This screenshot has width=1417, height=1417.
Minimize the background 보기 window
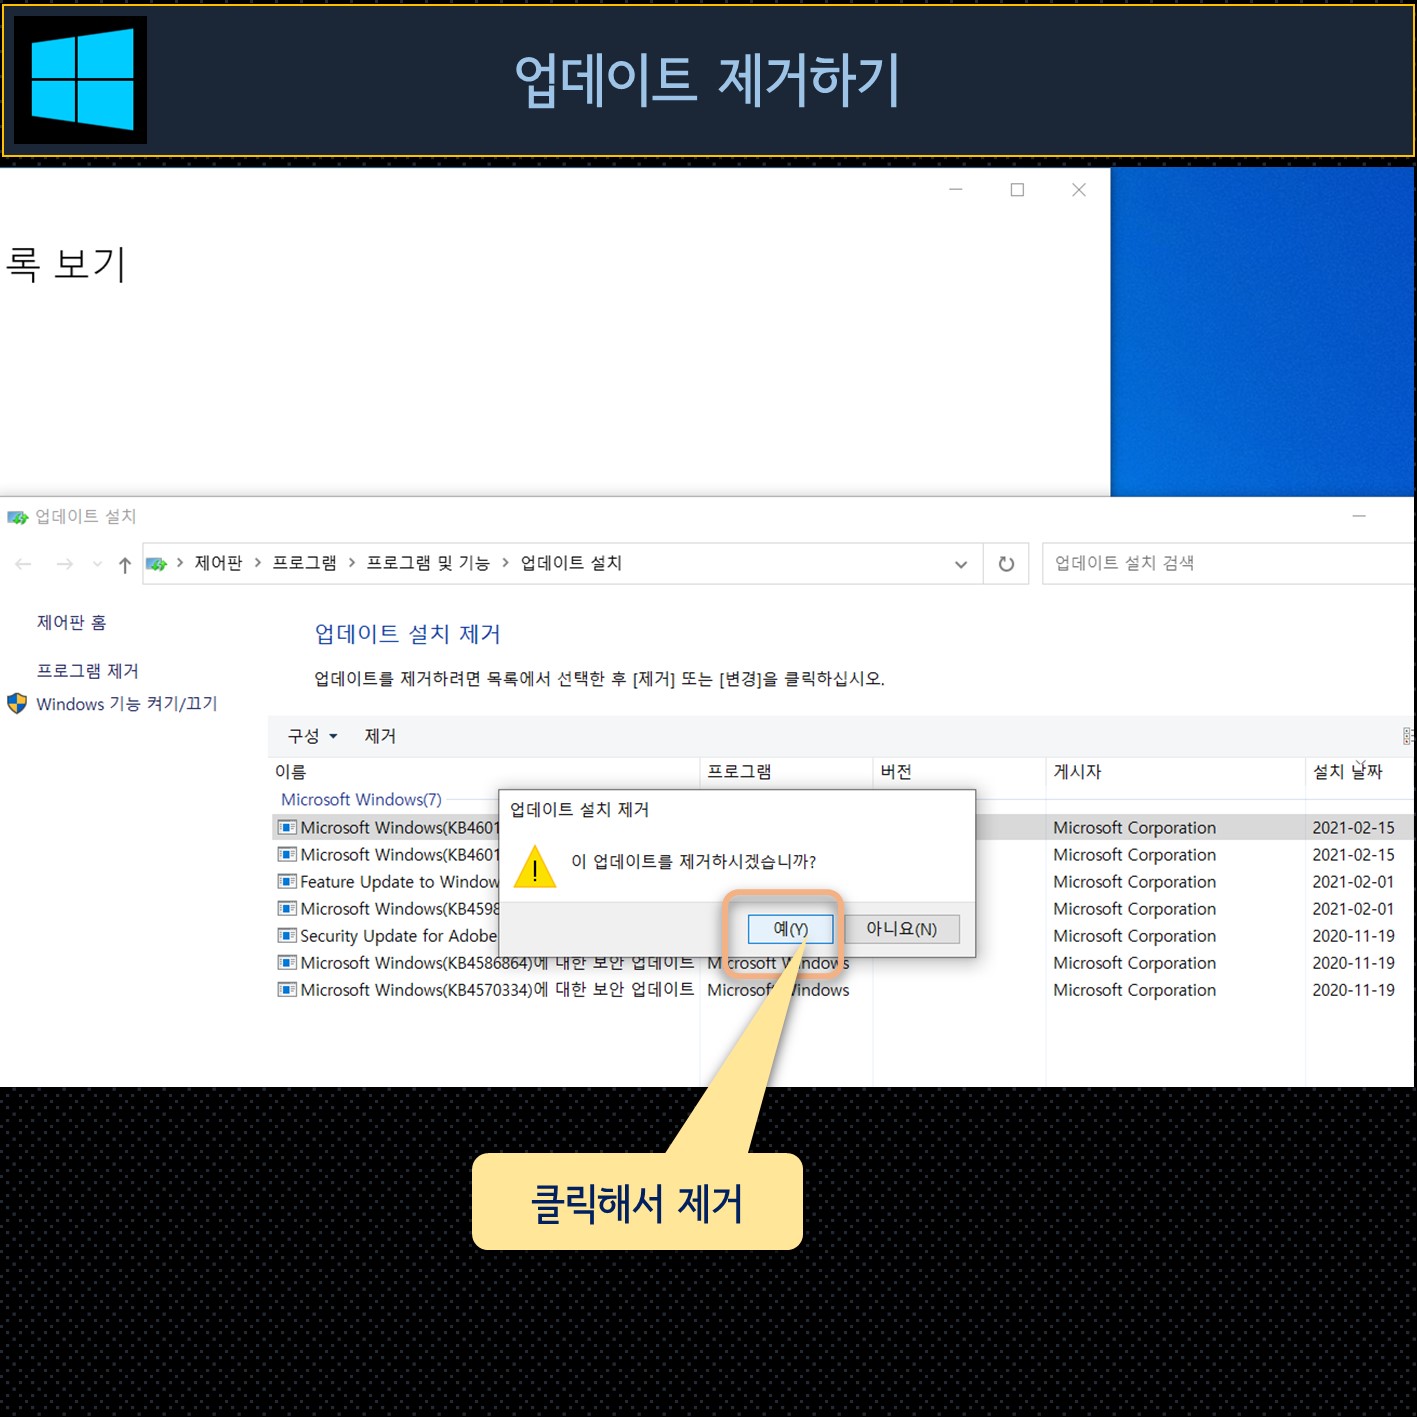pos(956,190)
